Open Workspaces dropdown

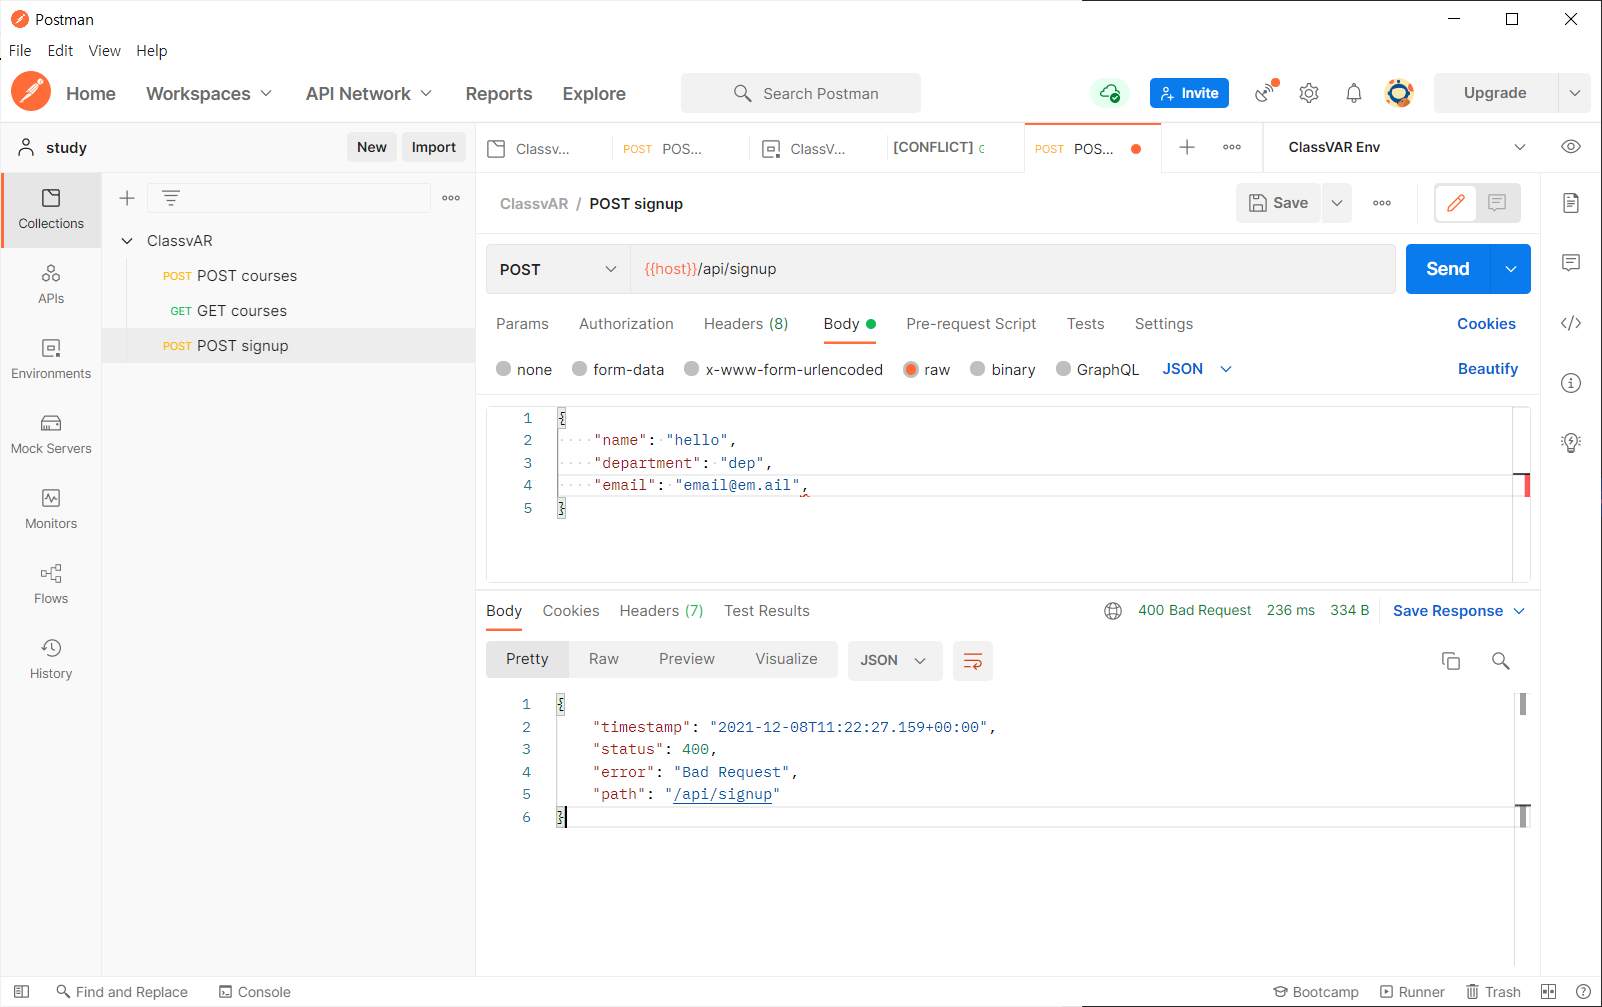pos(209,93)
